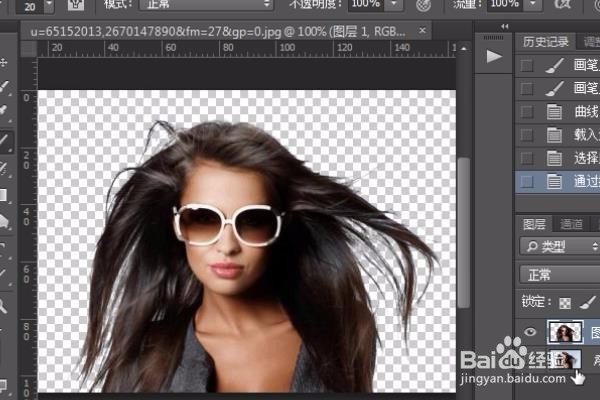This screenshot has height=400, width=600.
Task: Open the 流量 flow slider arrow
Action: point(532,5)
